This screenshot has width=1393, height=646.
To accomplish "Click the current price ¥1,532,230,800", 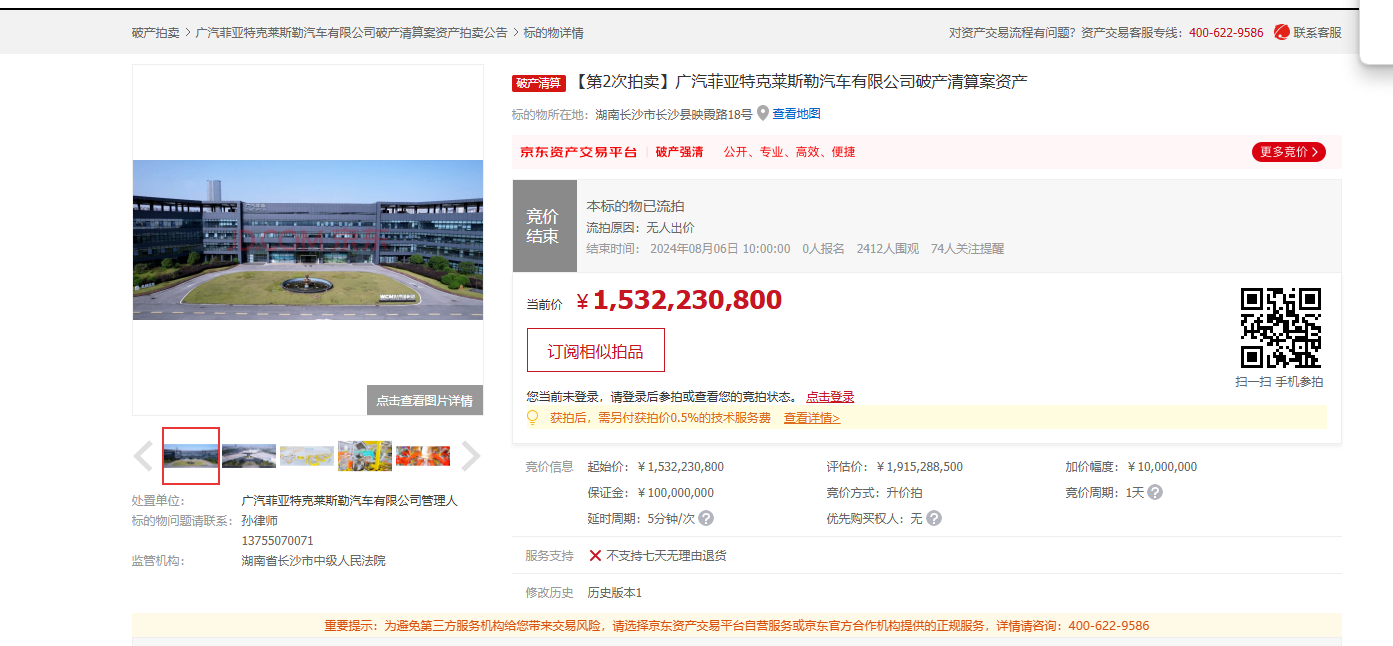I will point(679,300).
